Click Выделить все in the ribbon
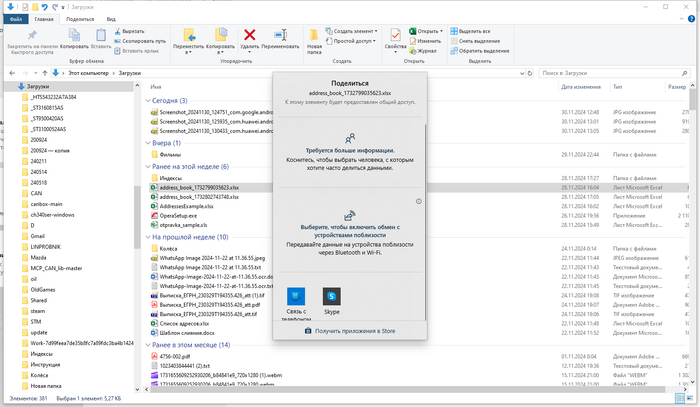This screenshot has height=407, width=700. pyautogui.click(x=474, y=31)
